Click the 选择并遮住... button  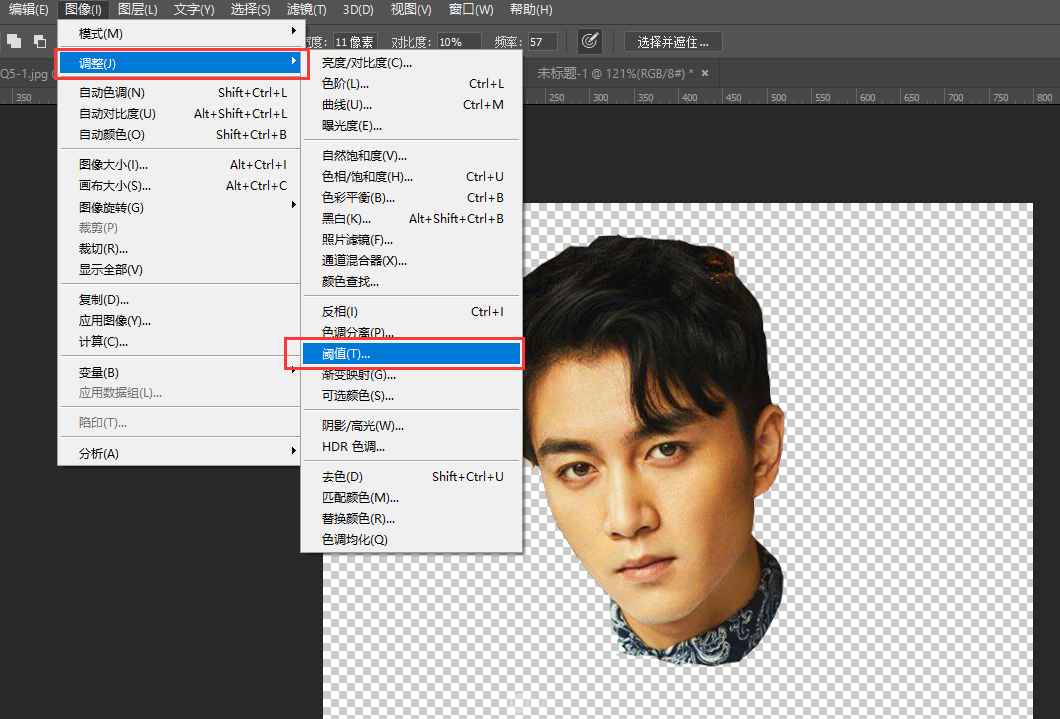pyautogui.click(x=673, y=42)
